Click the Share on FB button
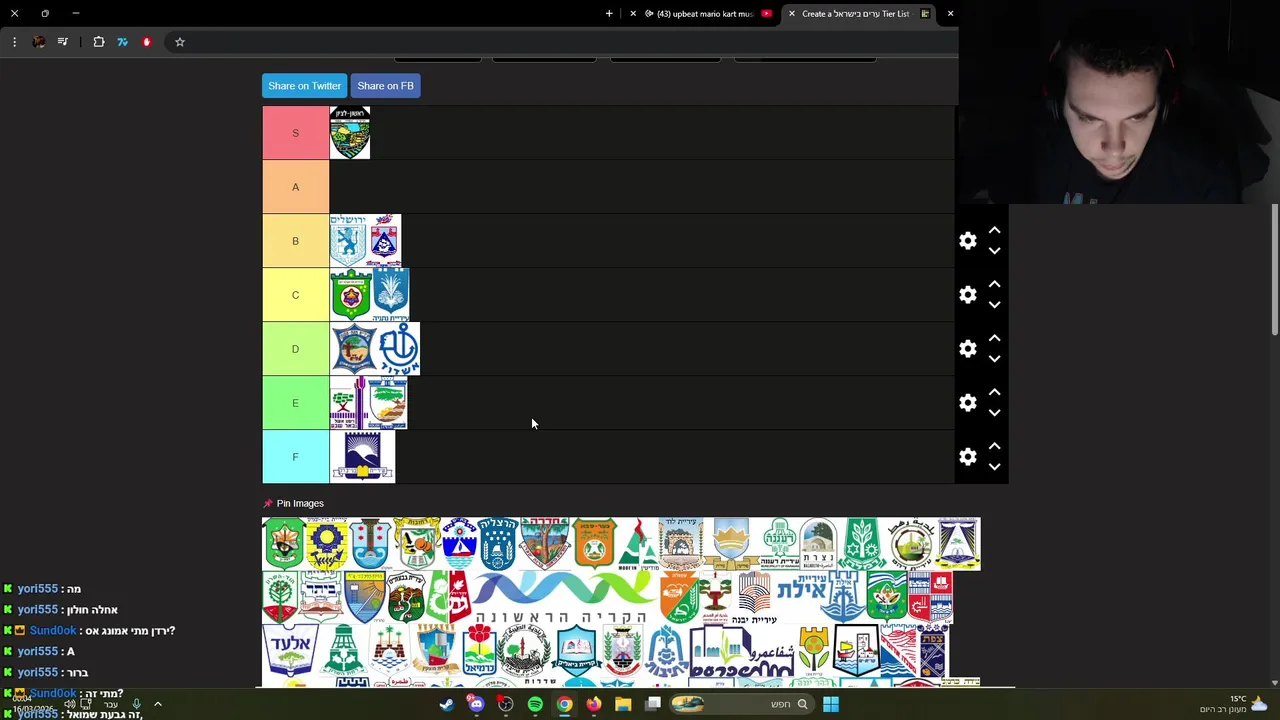 coord(385,86)
